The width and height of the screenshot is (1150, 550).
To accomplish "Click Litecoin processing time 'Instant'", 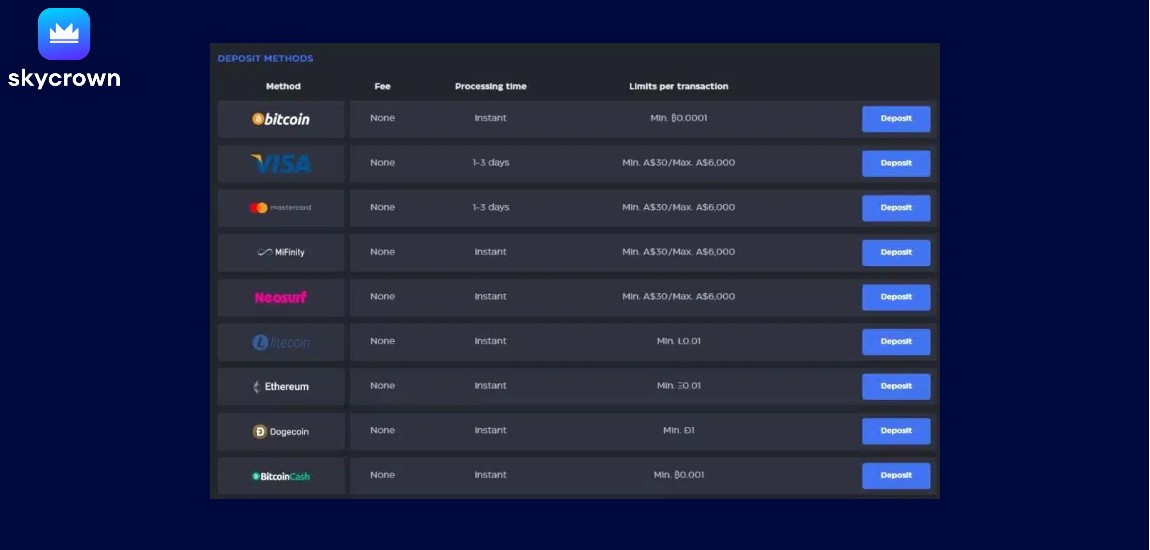I will [x=491, y=341].
